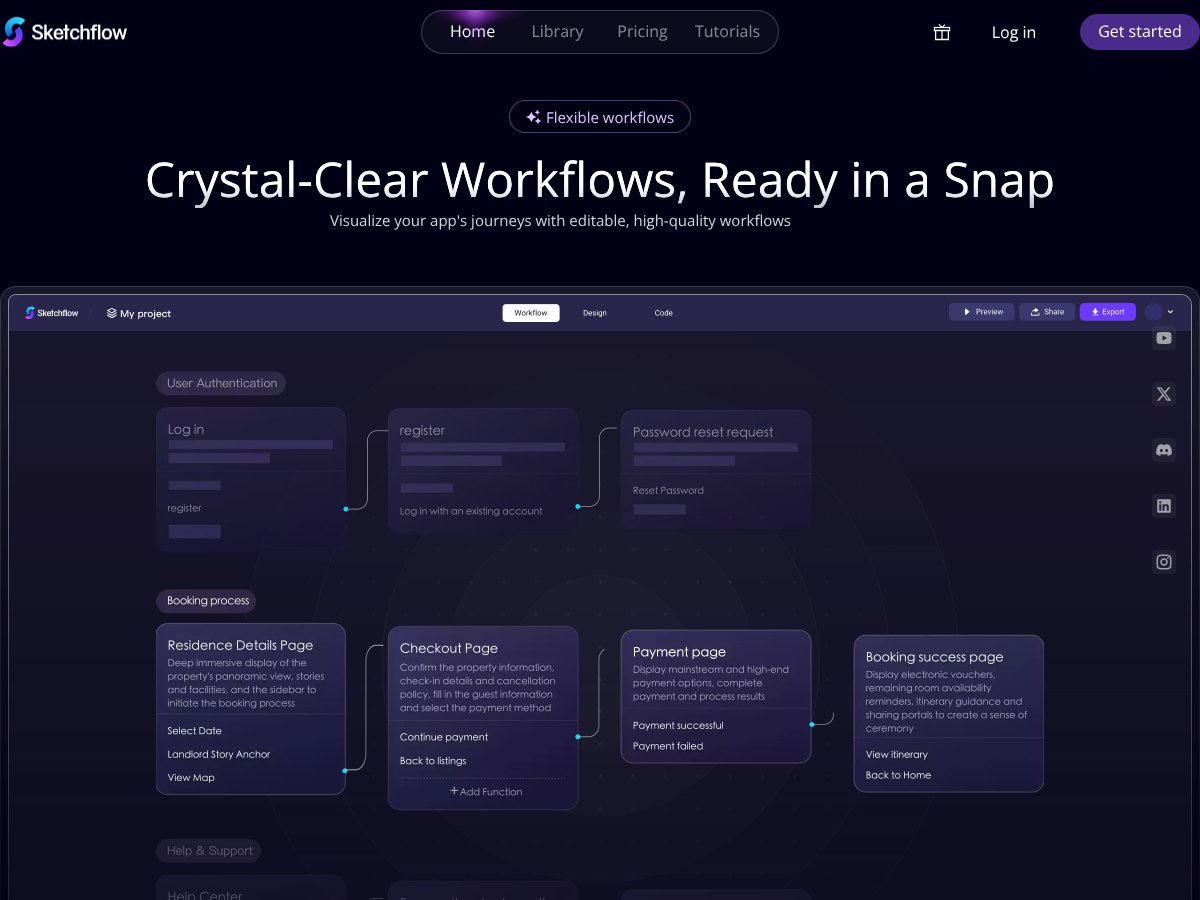The image size is (1200, 900).
Task: Click the progress placeholder bar under Reset Password
Action: click(659, 509)
